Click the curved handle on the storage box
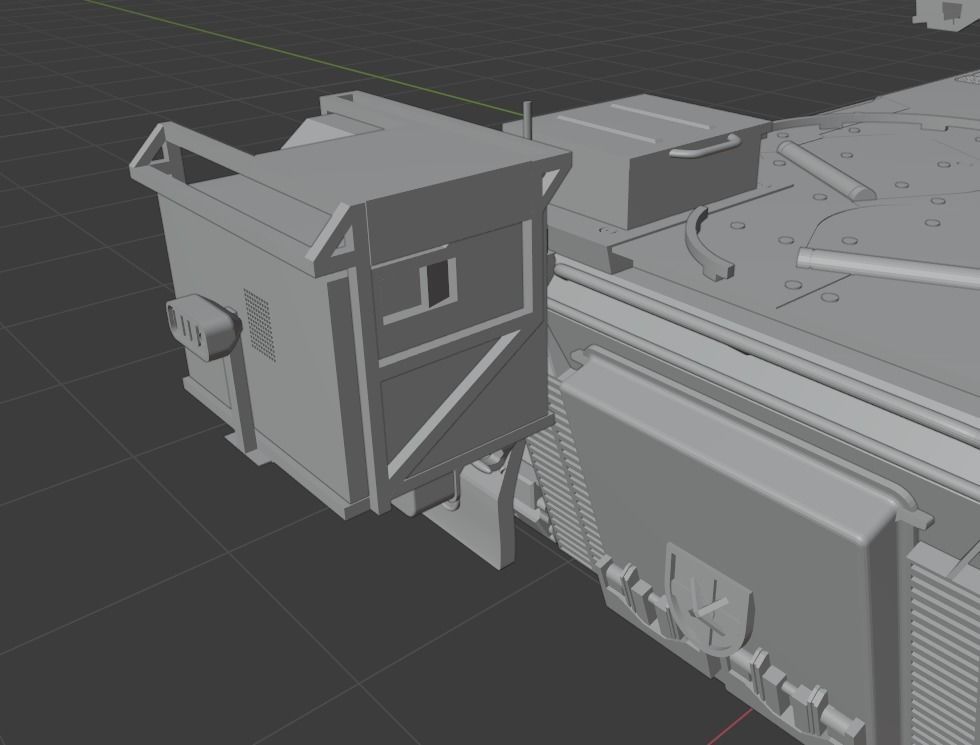 point(704,147)
